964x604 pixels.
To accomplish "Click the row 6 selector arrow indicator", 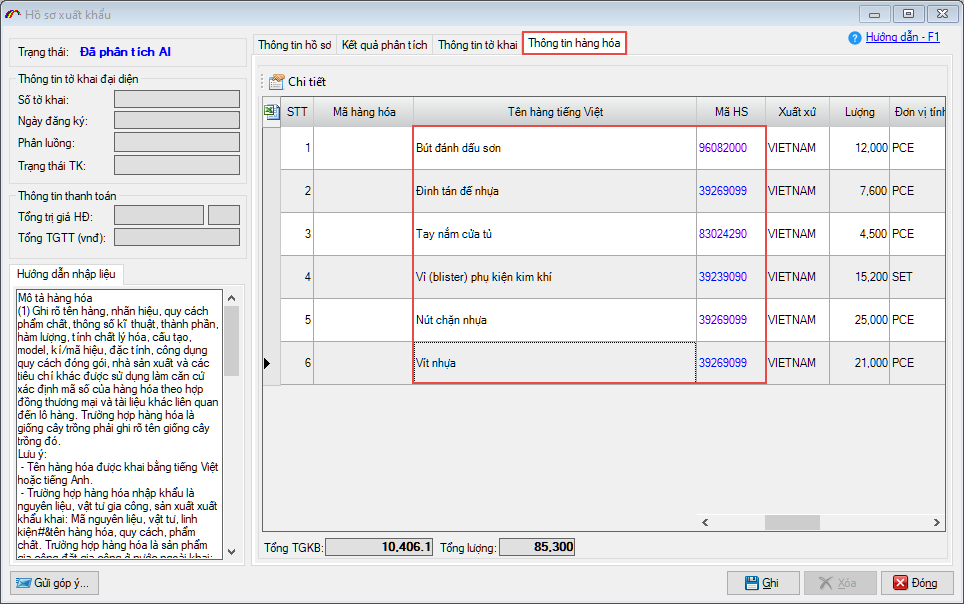I will 267,363.
